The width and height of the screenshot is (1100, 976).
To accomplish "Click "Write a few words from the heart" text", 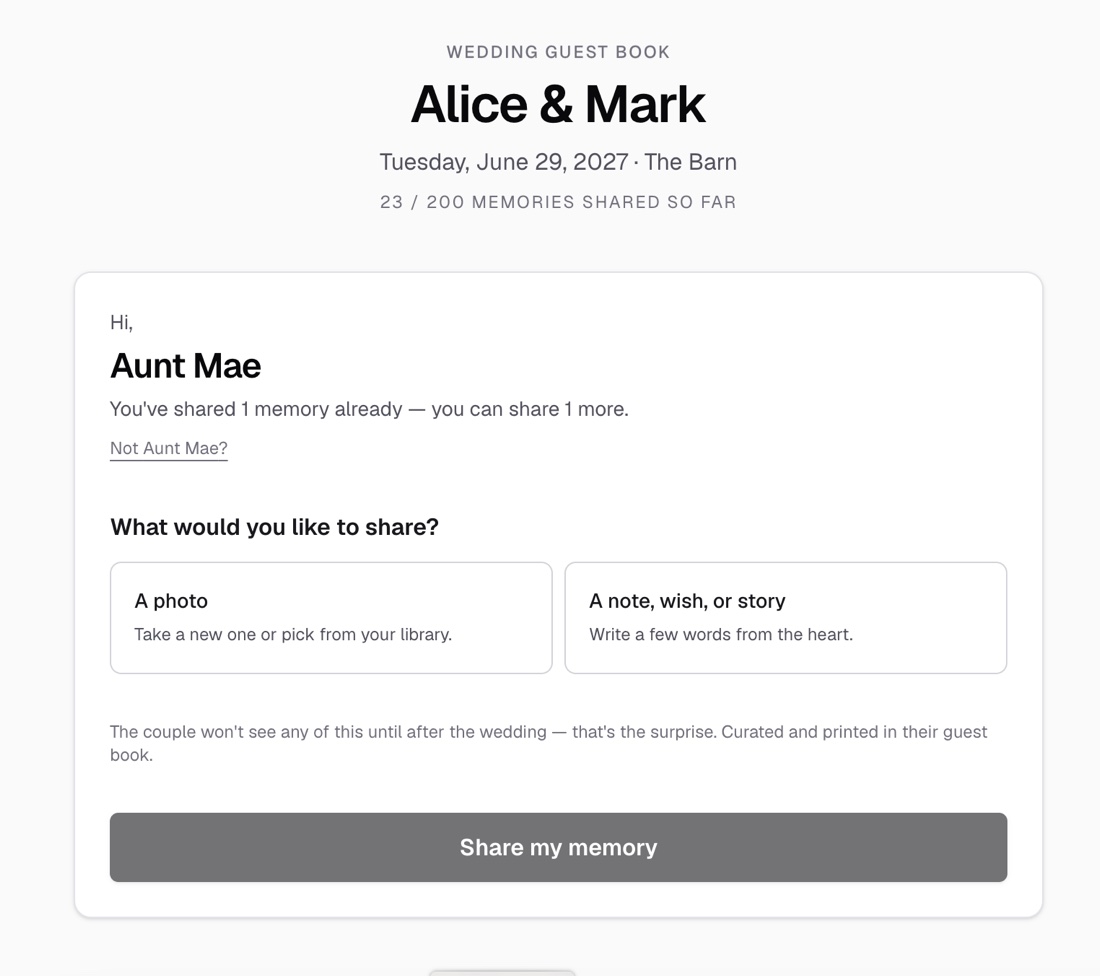I will click(721, 634).
